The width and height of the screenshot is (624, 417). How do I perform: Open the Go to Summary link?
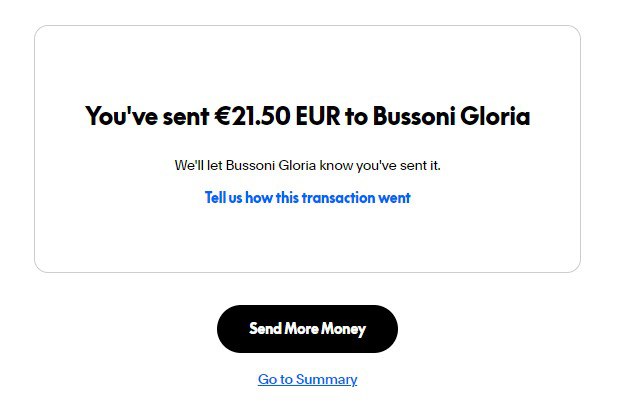coord(307,379)
